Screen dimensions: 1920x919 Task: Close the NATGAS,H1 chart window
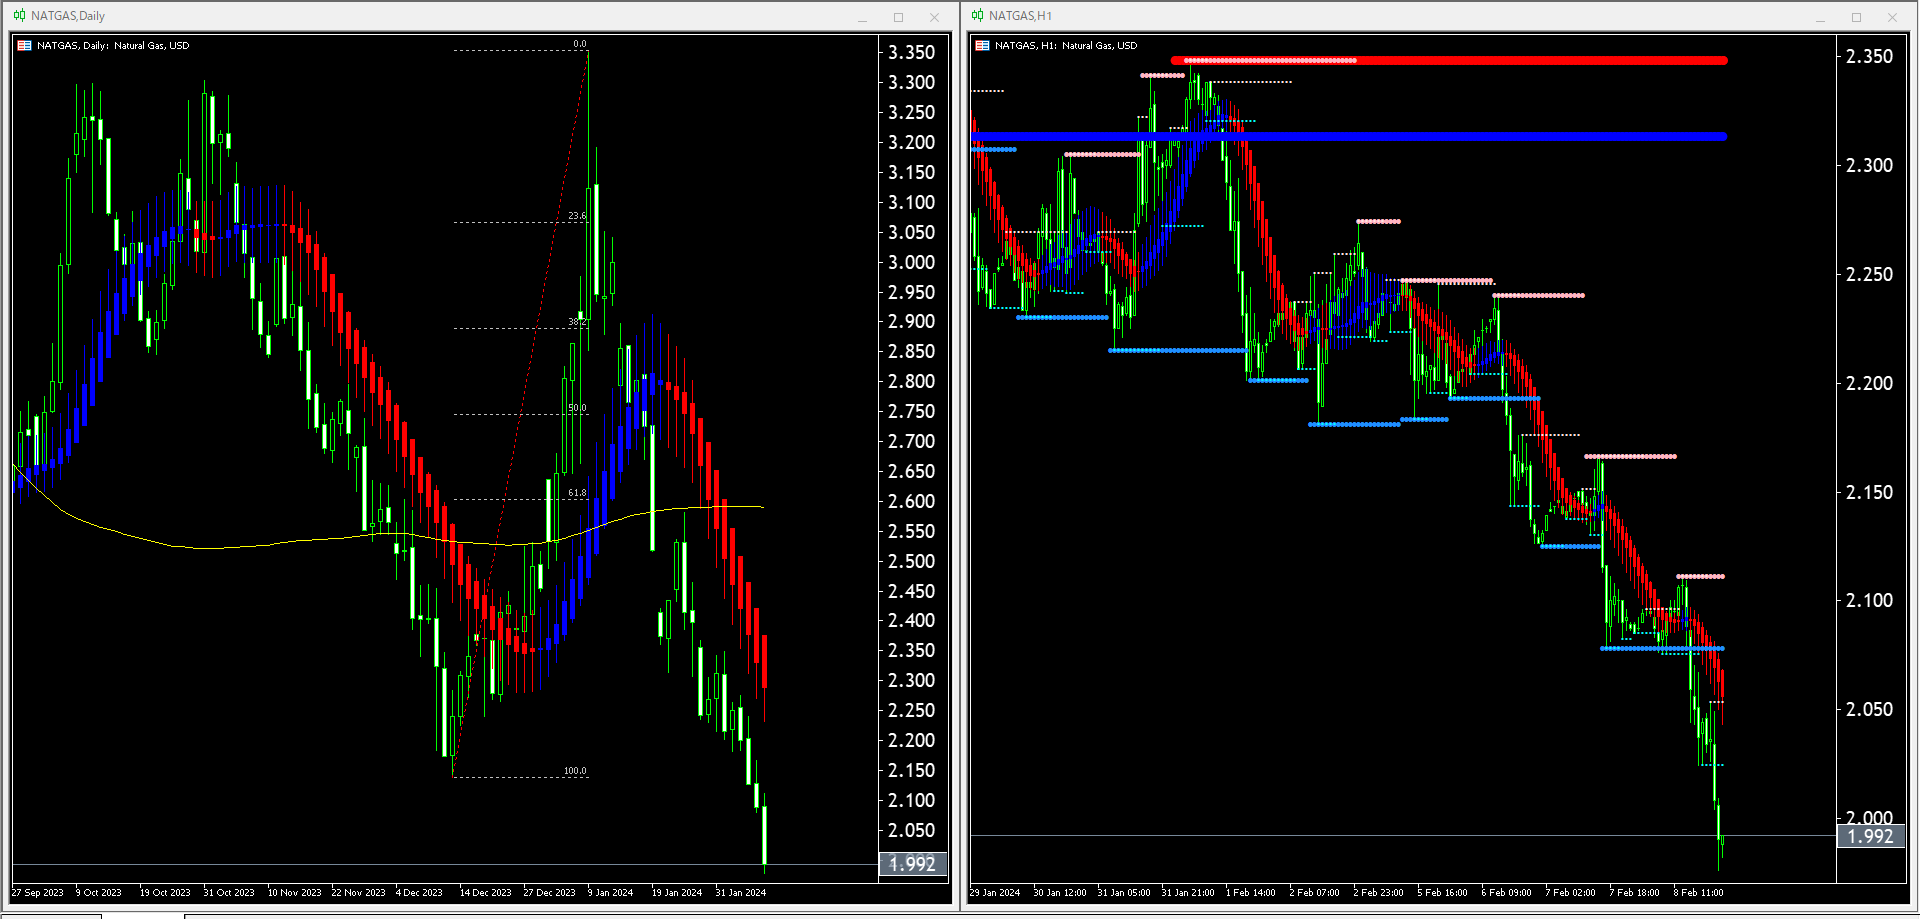click(x=1892, y=17)
